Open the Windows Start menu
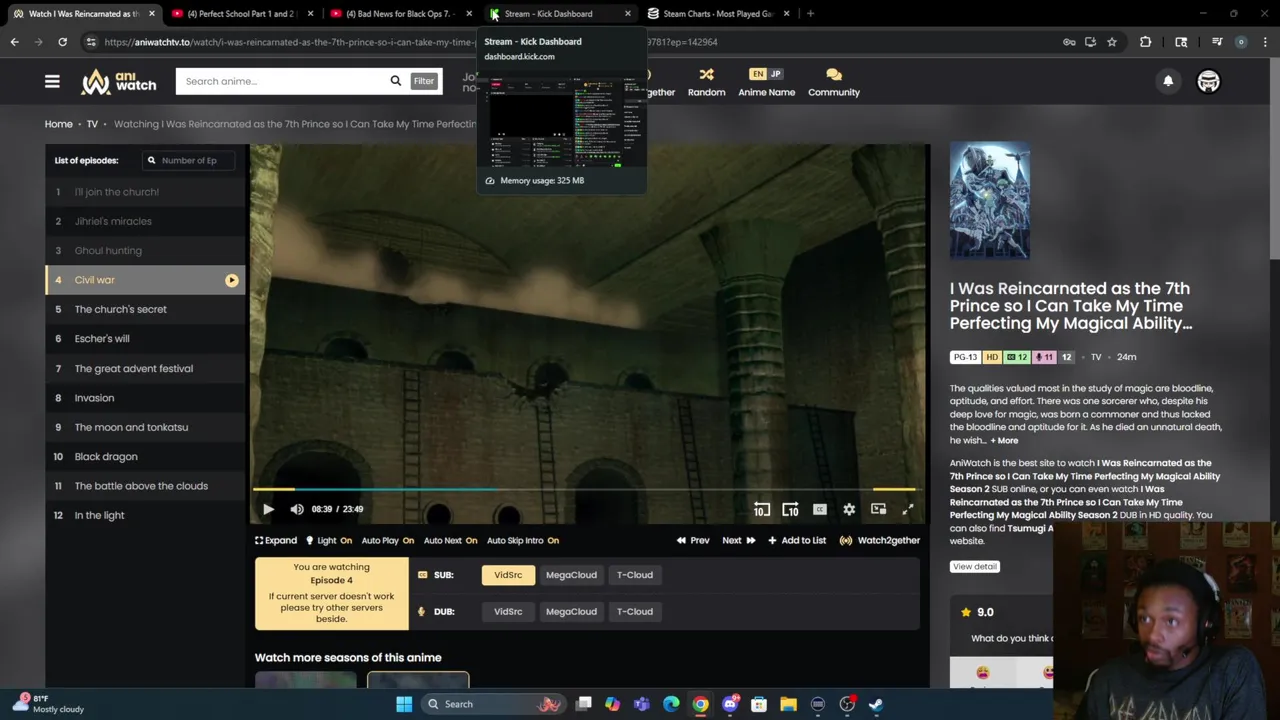This screenshot has height=720, width=1280. 404,704
